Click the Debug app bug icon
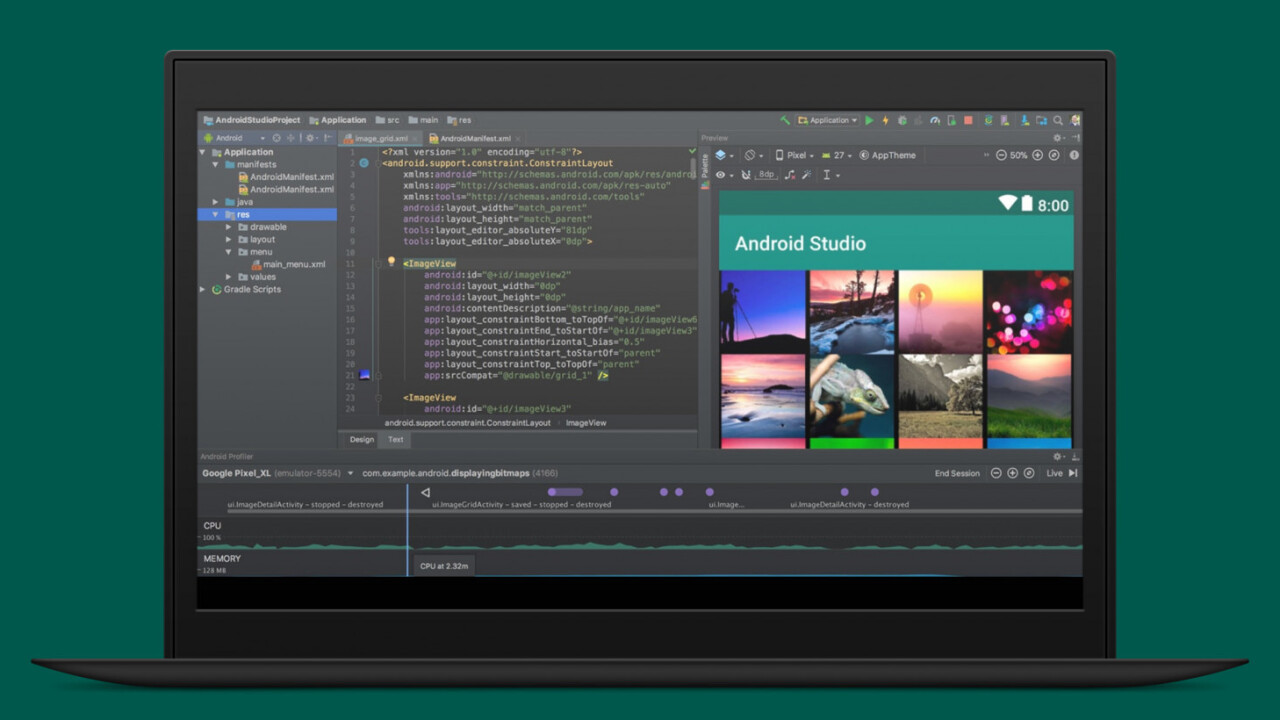 coord(902,120)
